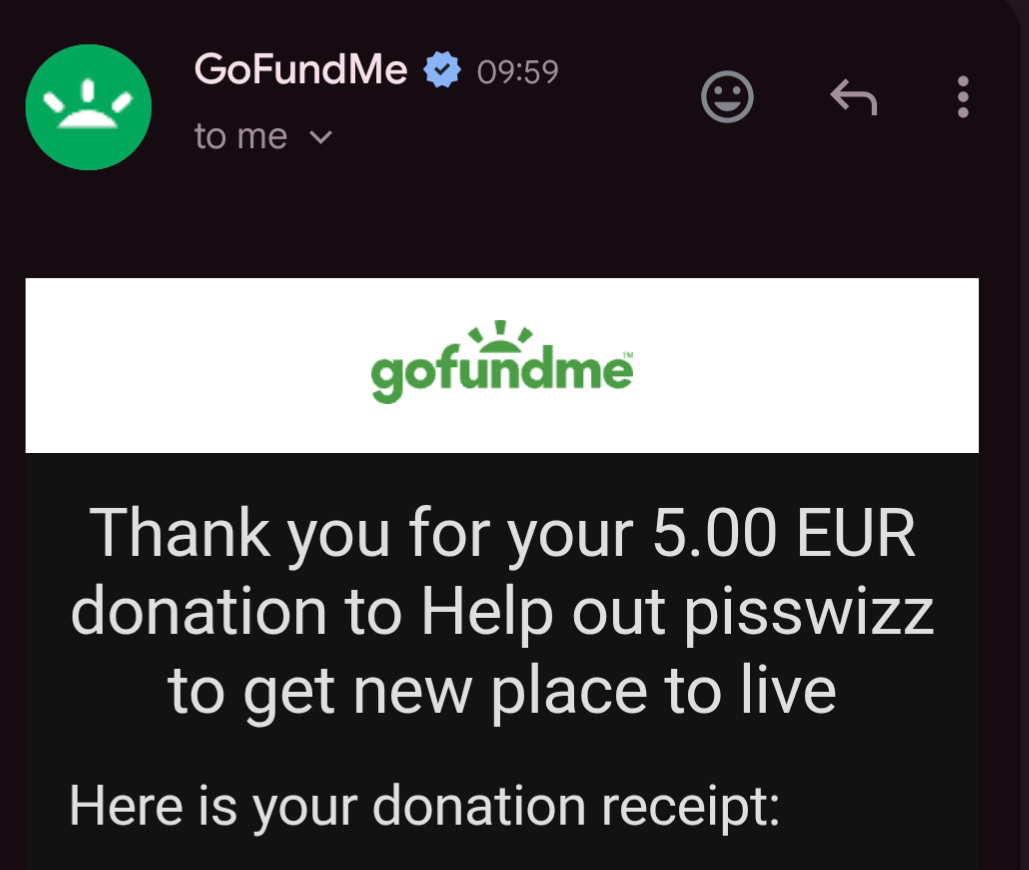Add an emoji reaction to the email
Image resolution: width=1029 pixels, height=870 pixels.
coord(726,97)
